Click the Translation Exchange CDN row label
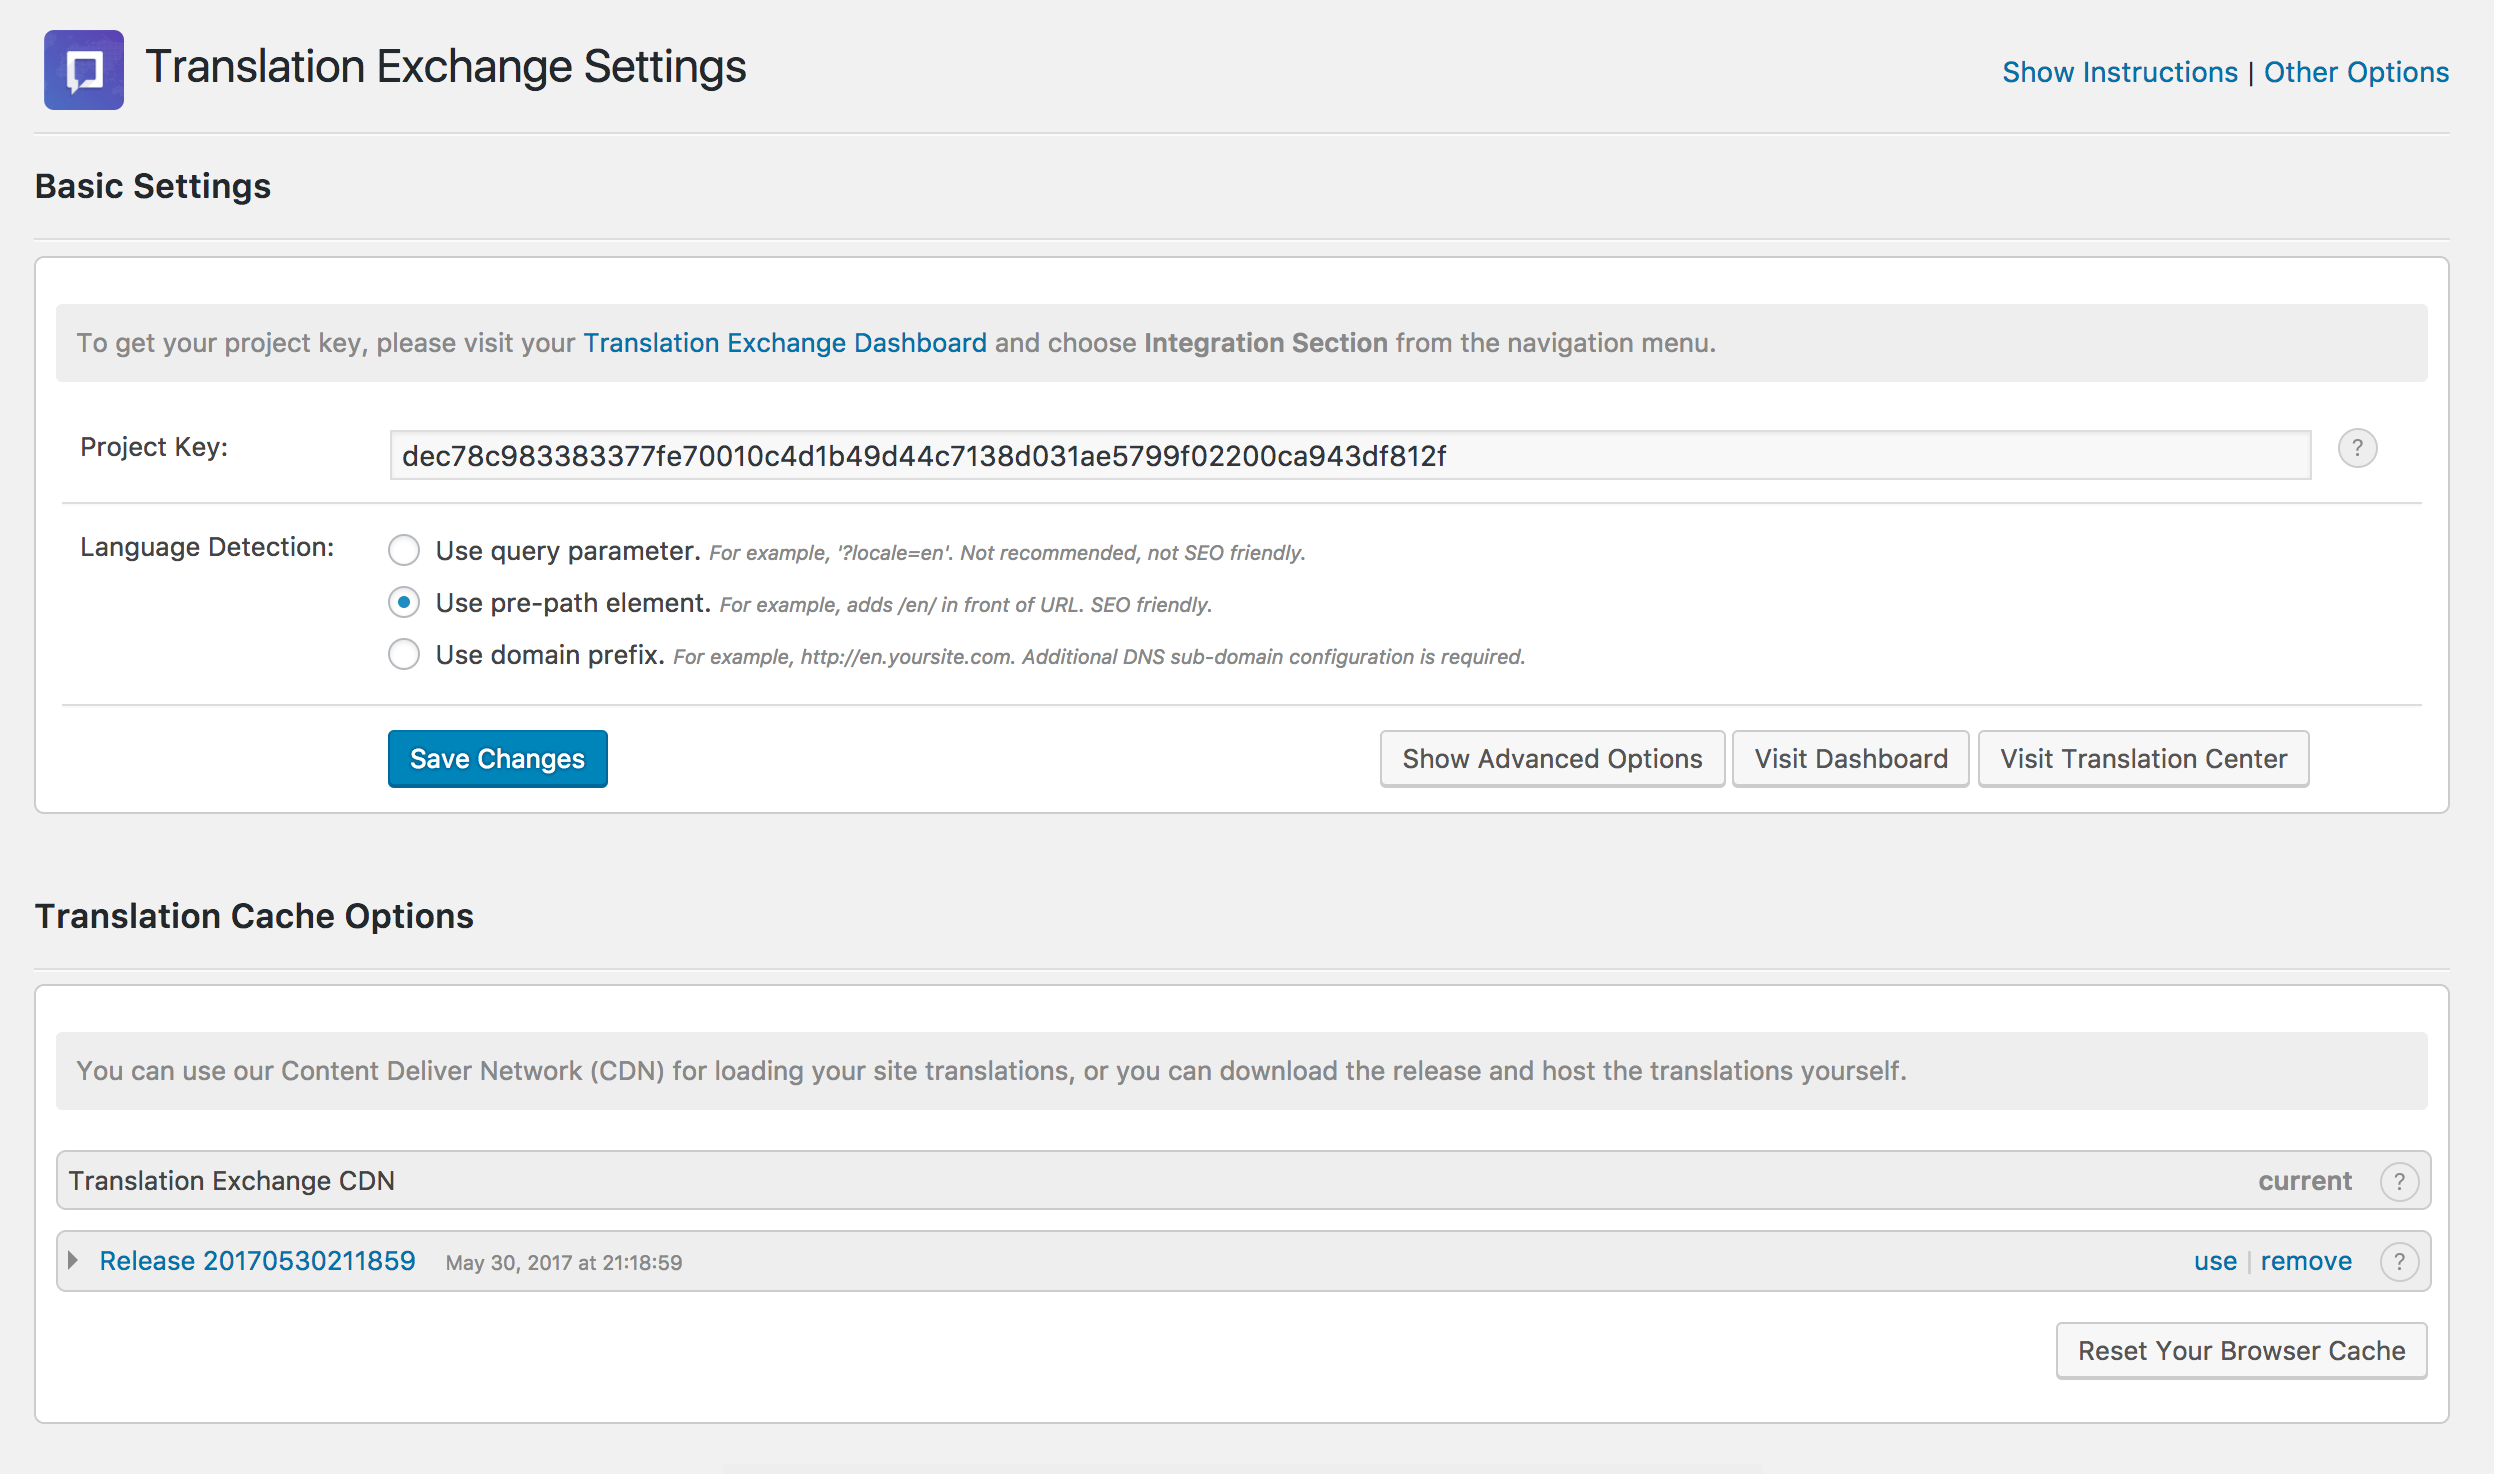Image resolution: width=2494 pixels, height=1474 pixels. click(232, 1181)
